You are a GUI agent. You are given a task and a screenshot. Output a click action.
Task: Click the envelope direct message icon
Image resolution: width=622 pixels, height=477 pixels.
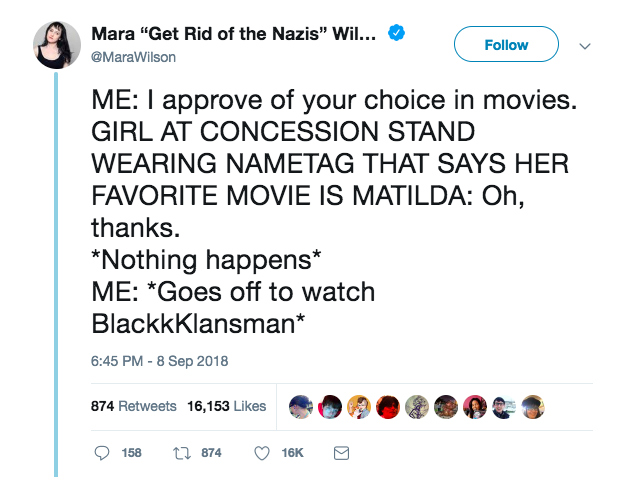pos(341,453)
